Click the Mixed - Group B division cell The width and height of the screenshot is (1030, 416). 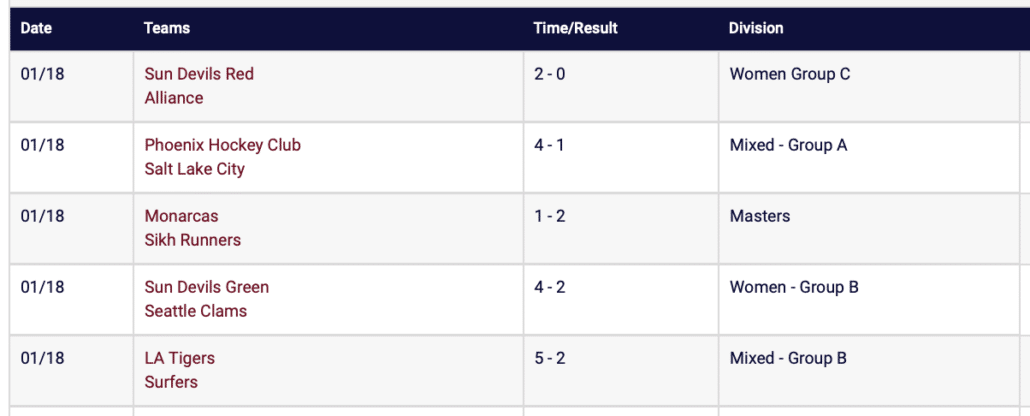pyautogui.click(x=788, y=358)
